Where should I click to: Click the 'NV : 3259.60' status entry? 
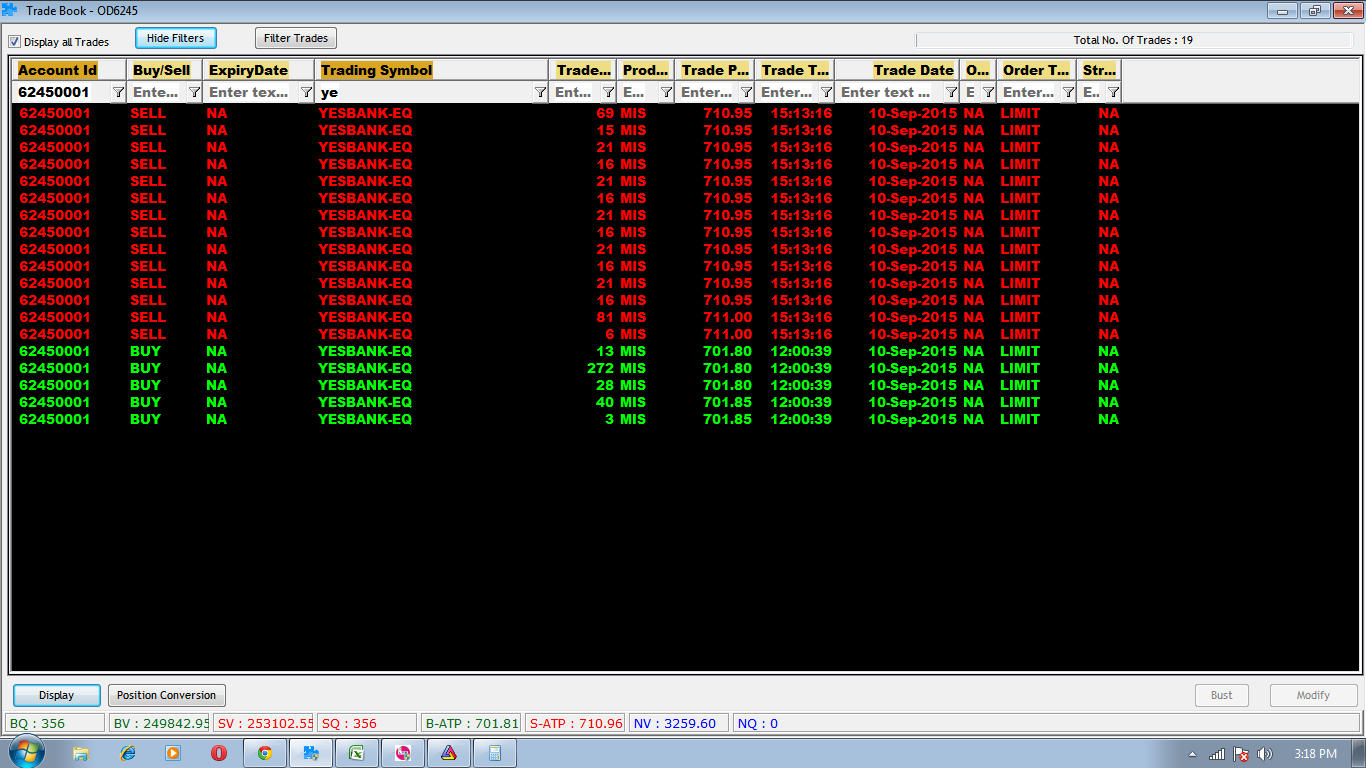click(680, 723)
